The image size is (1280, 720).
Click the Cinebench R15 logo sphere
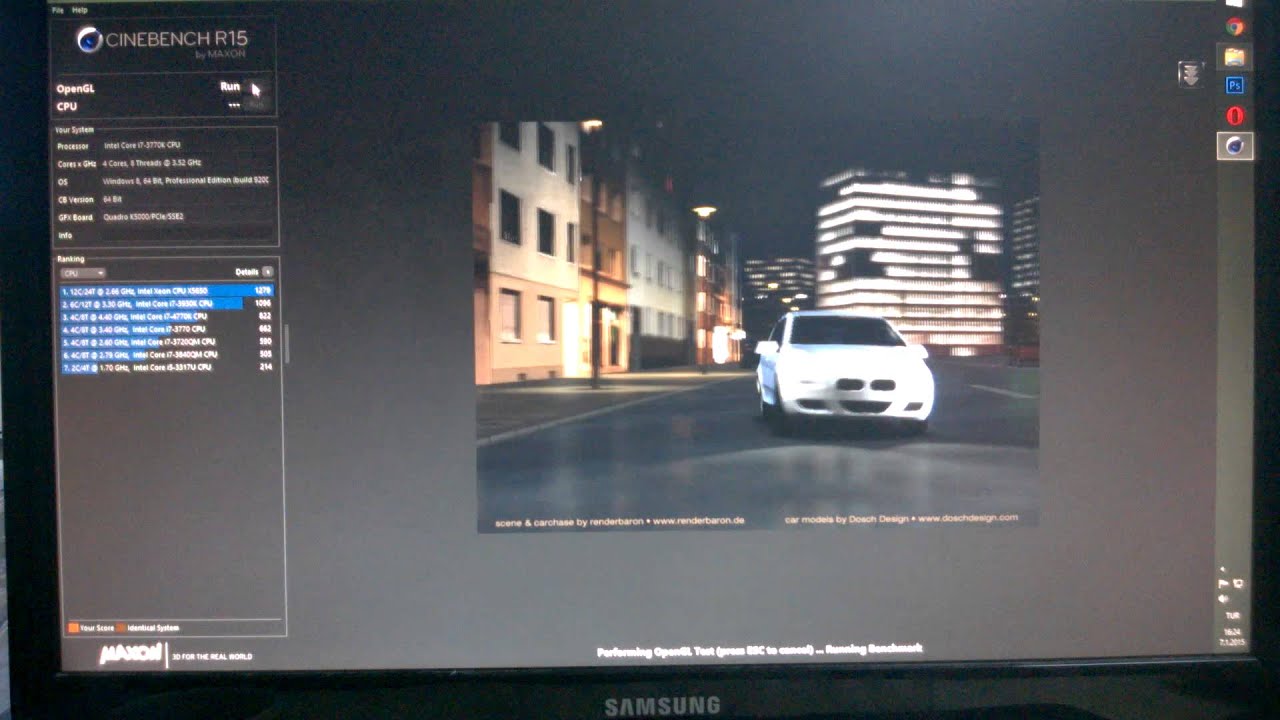point(89,39)
